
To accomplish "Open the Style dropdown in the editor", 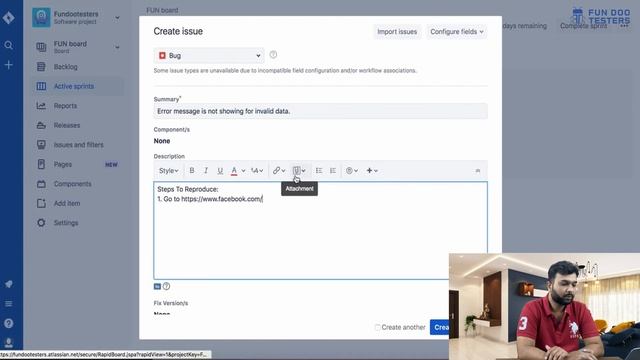I will tap(169, 171).
